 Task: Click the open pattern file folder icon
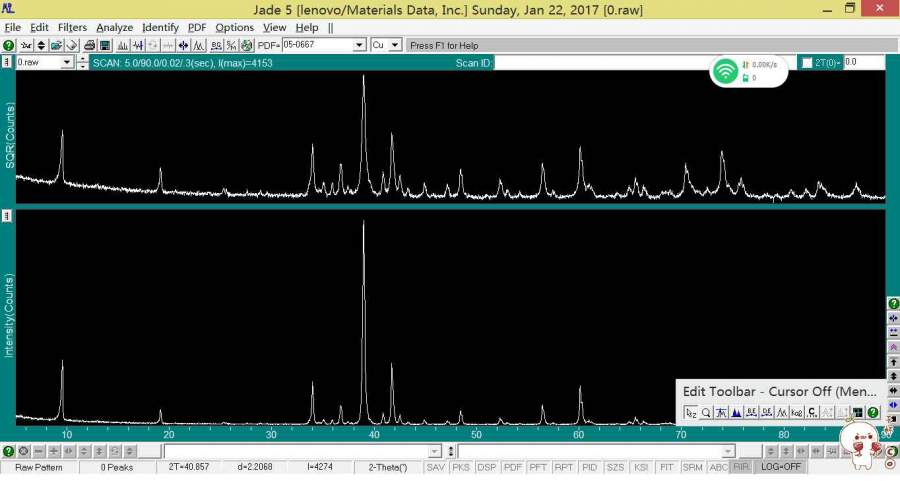pyautogui.click(x=56, y=45)
